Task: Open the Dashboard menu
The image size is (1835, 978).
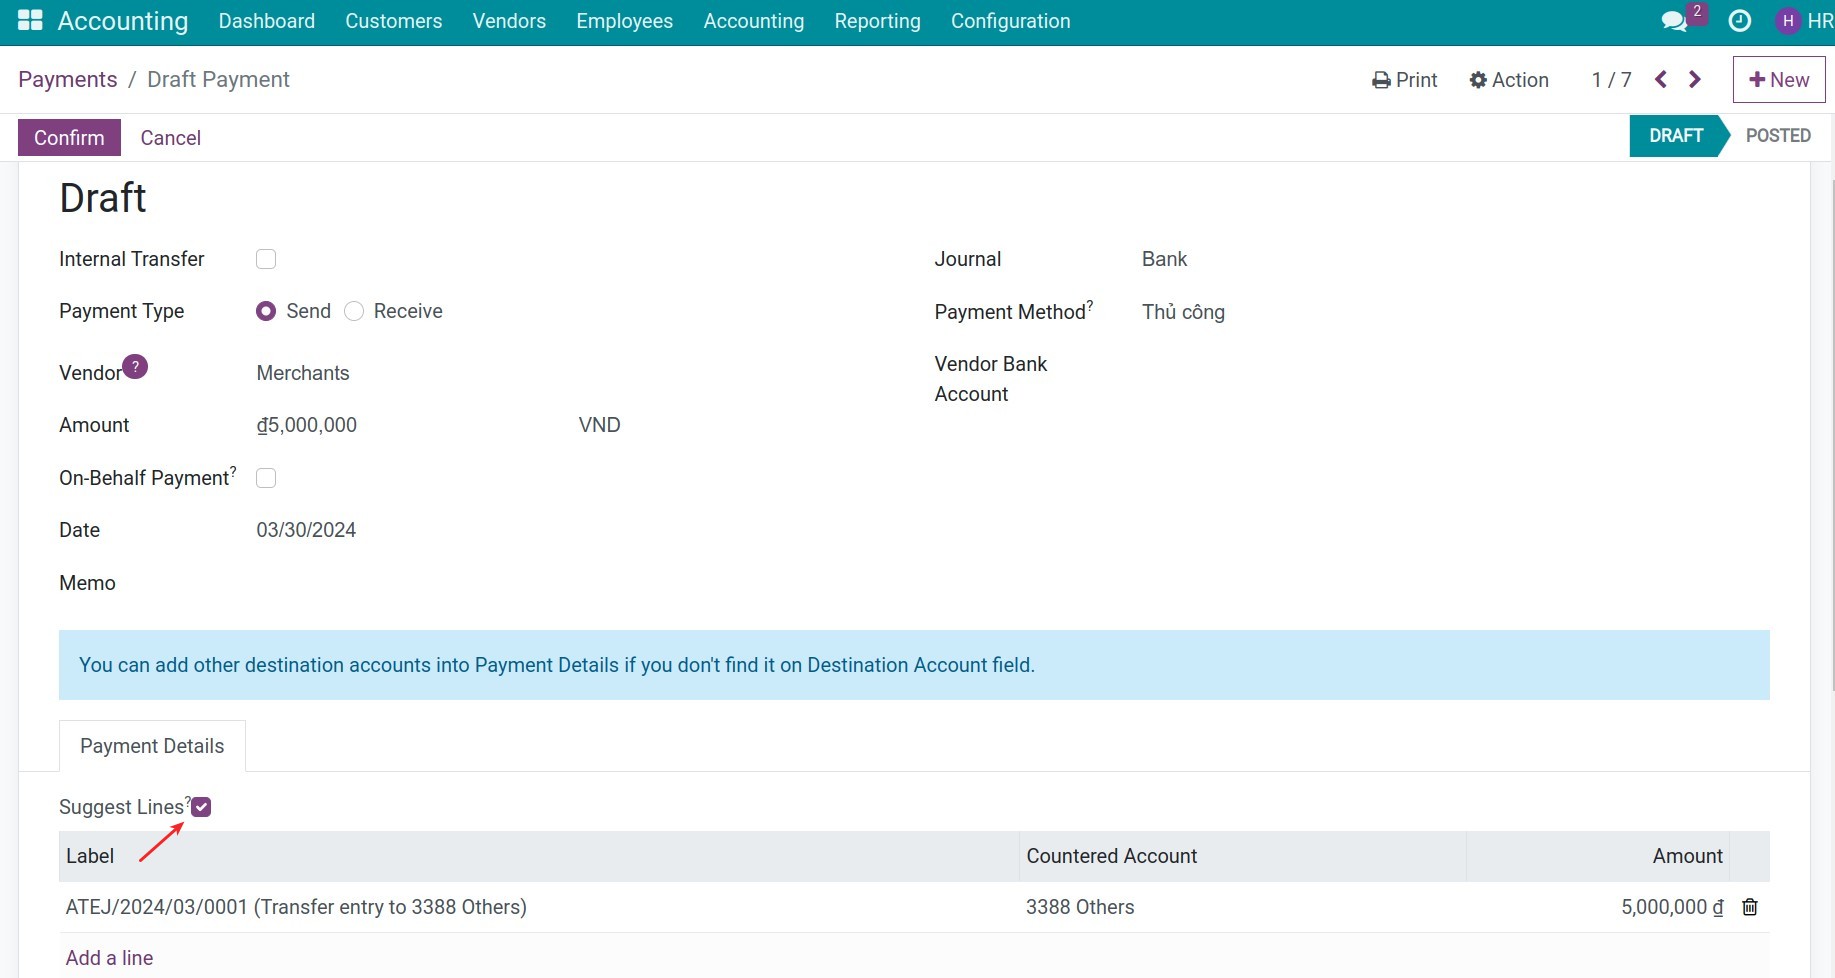Action: pos(267,21)
